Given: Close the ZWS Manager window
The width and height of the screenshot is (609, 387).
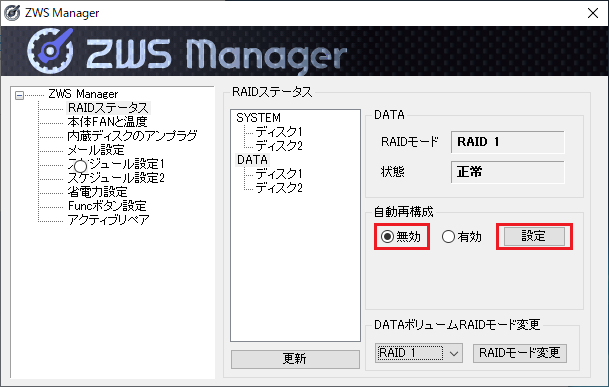Looking at the screenshot, I should click(x=593, y=13).
